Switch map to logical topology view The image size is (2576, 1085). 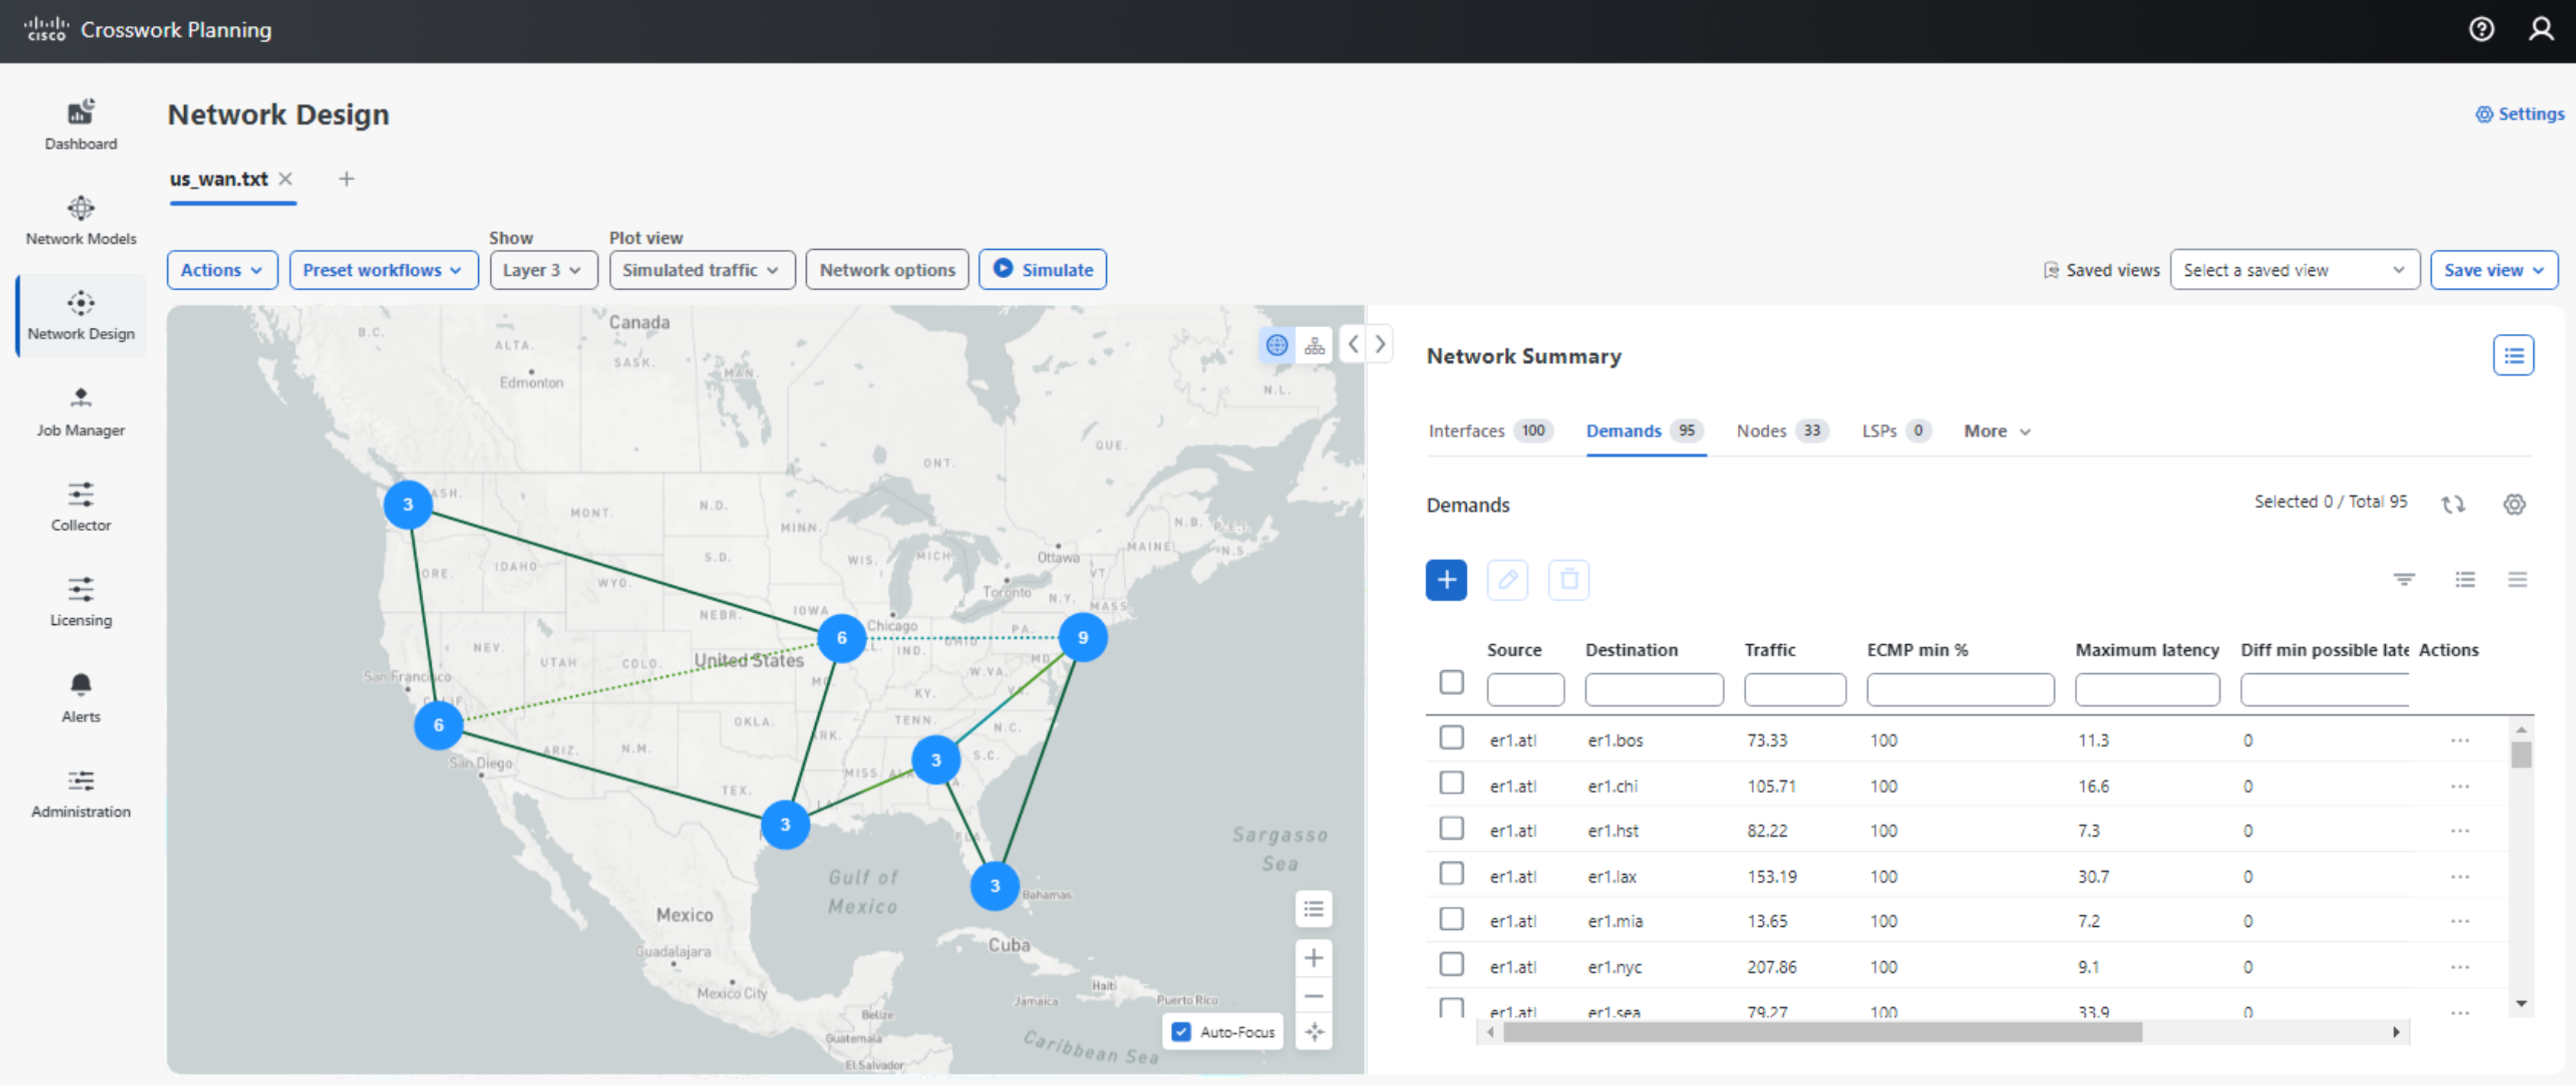coord(1314,344)
